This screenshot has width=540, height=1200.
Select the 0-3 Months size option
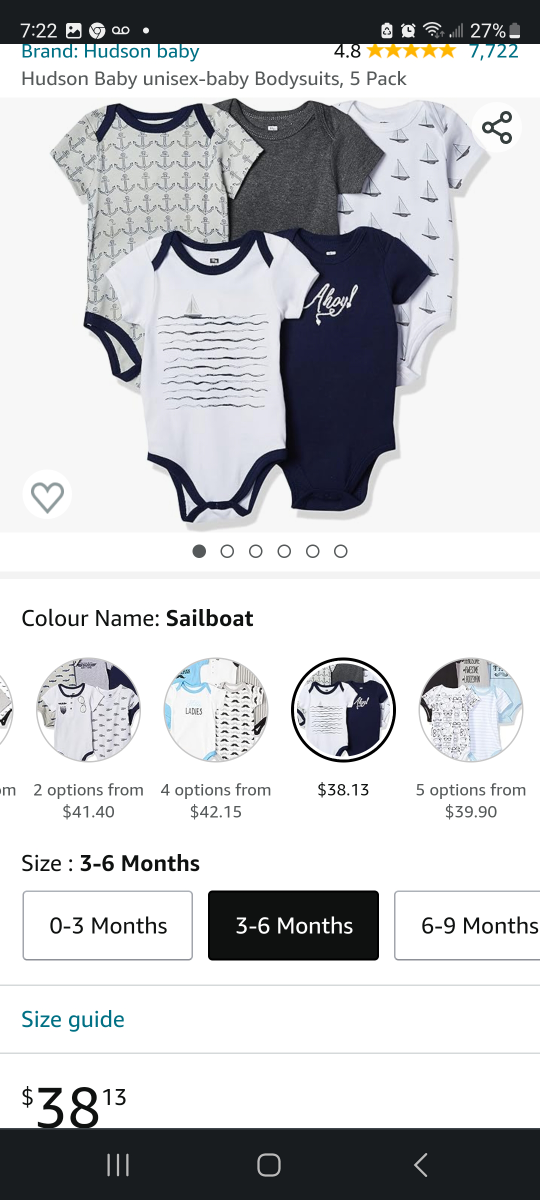108,926
